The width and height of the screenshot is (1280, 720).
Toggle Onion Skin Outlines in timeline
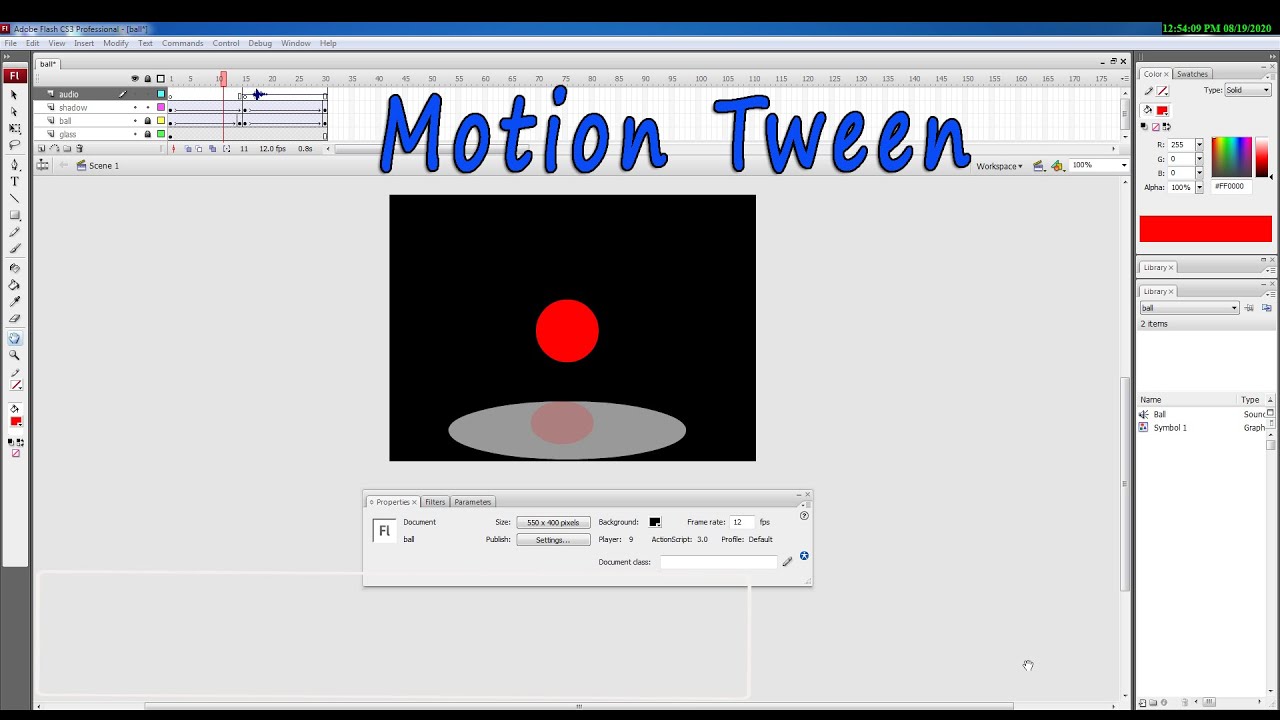click(199, 148)
